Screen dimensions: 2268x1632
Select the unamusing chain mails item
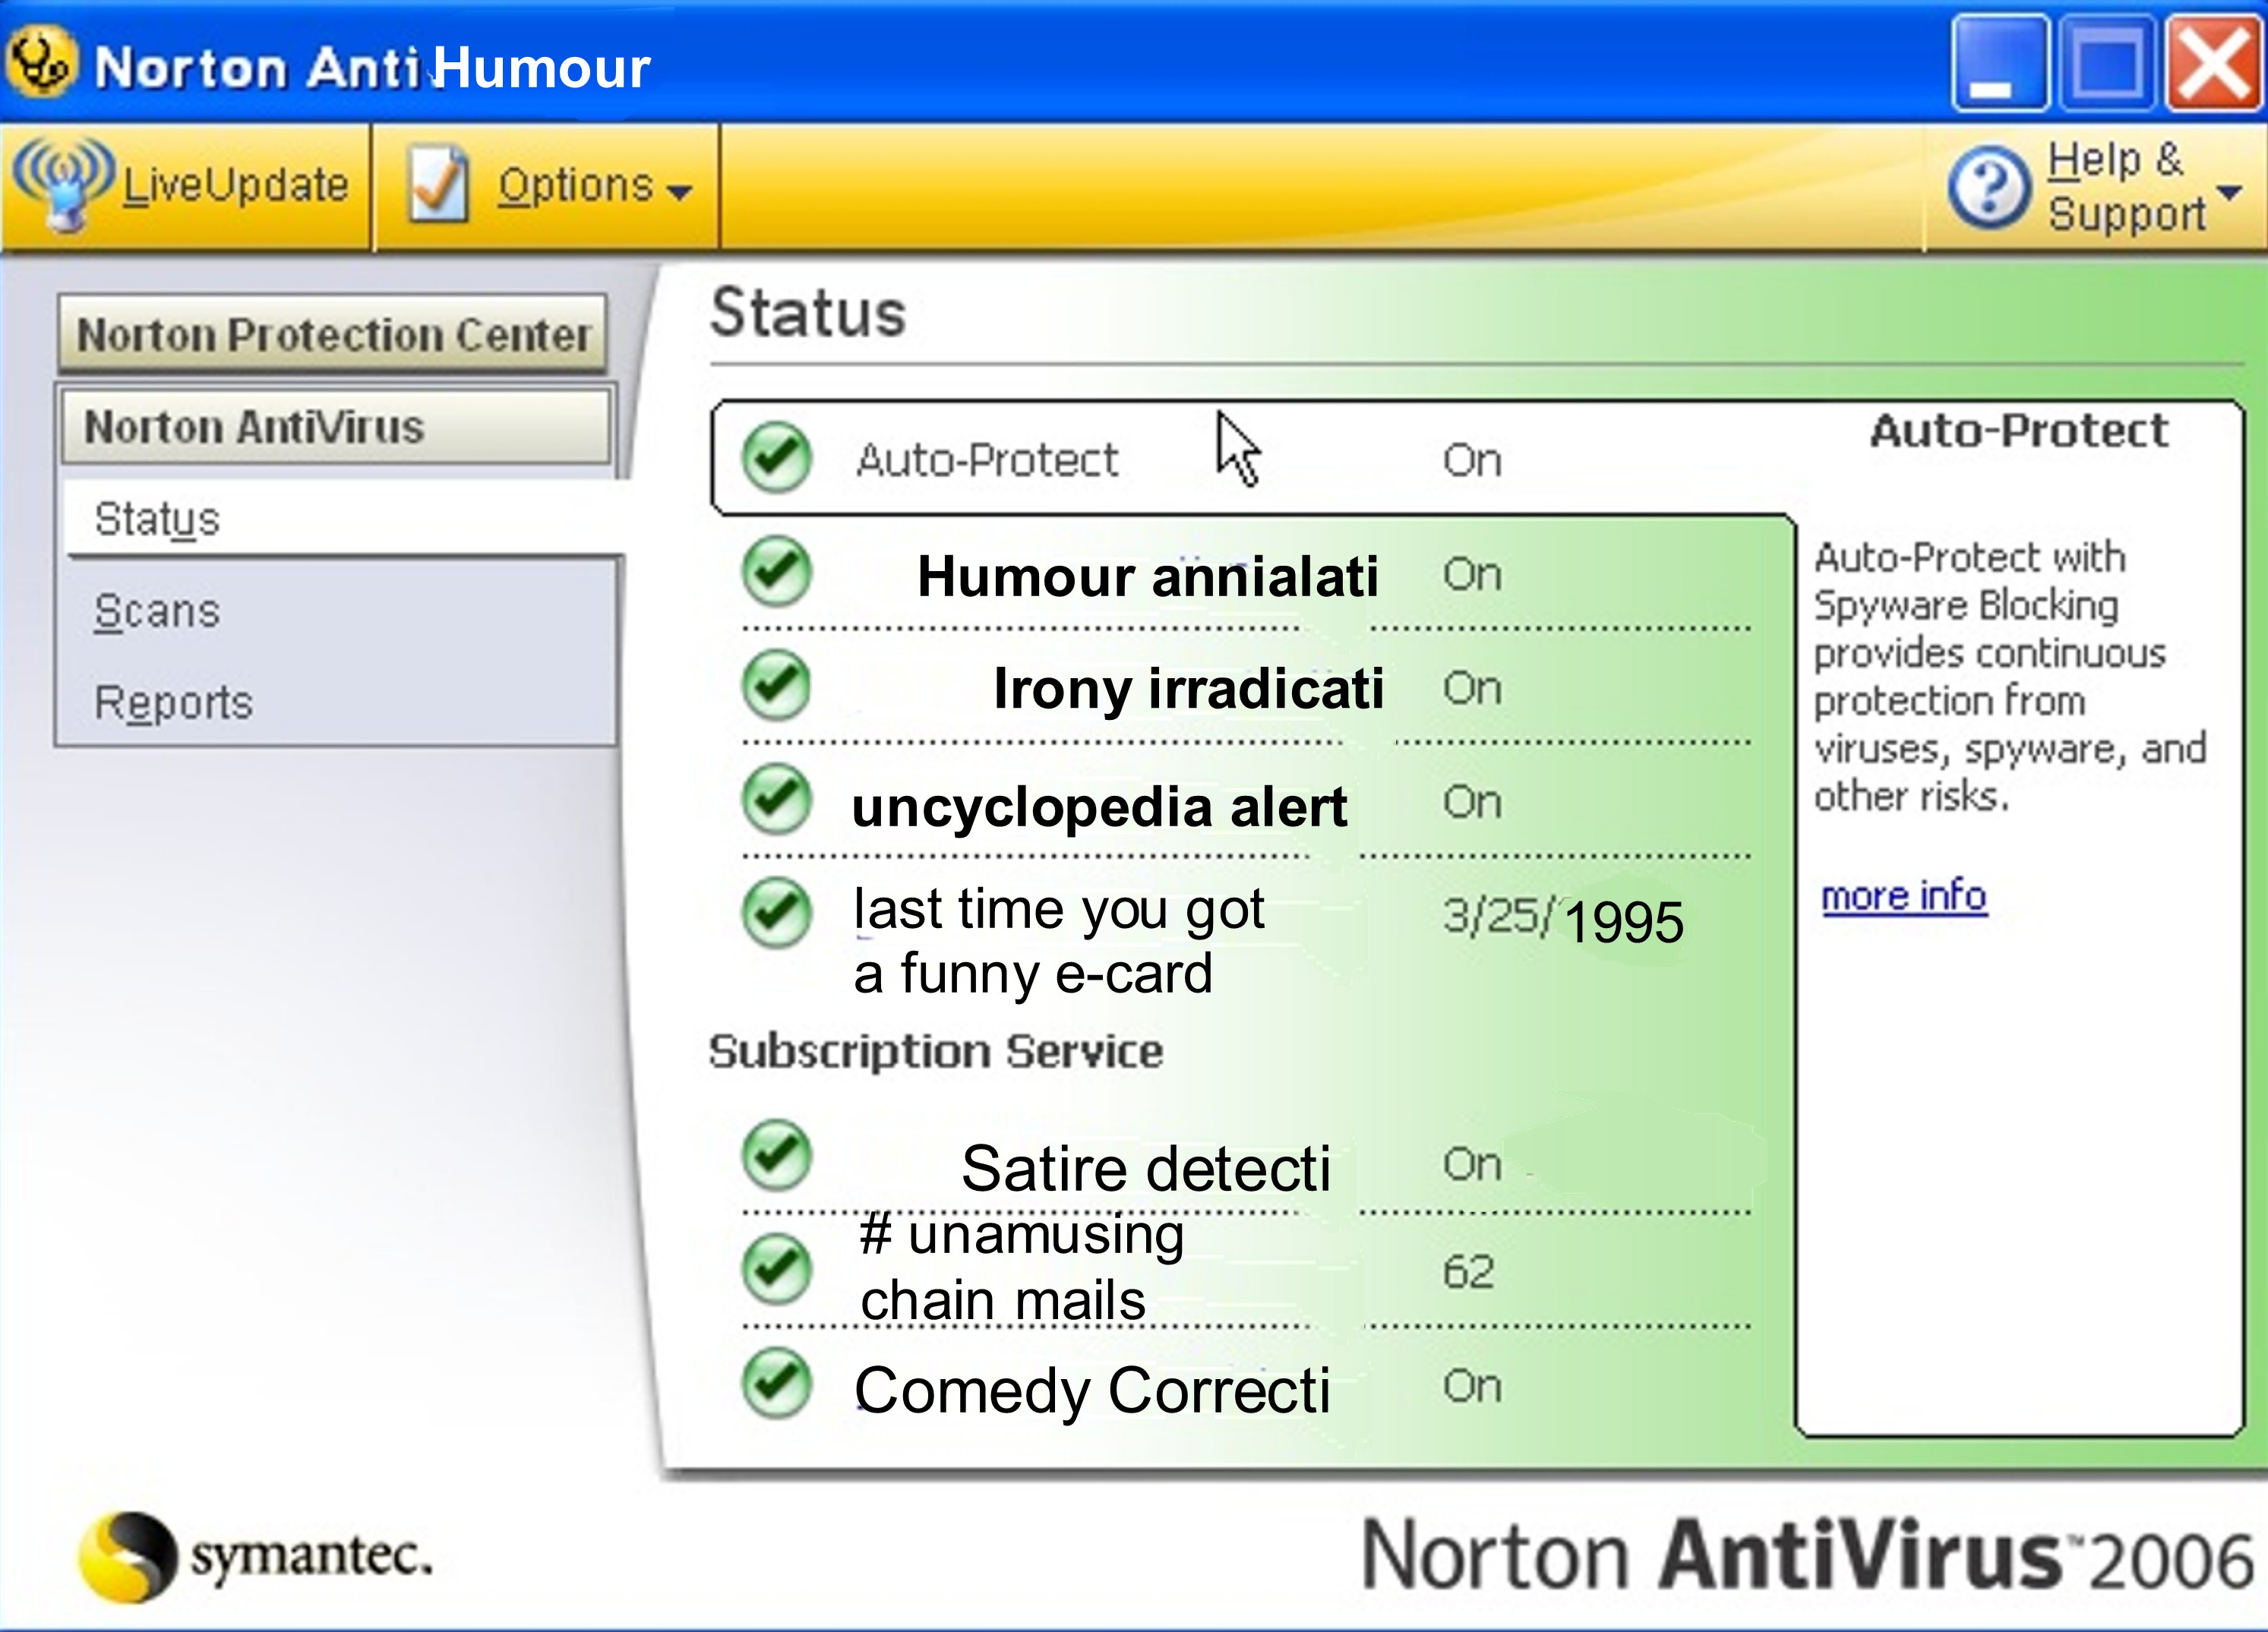1022,1267
